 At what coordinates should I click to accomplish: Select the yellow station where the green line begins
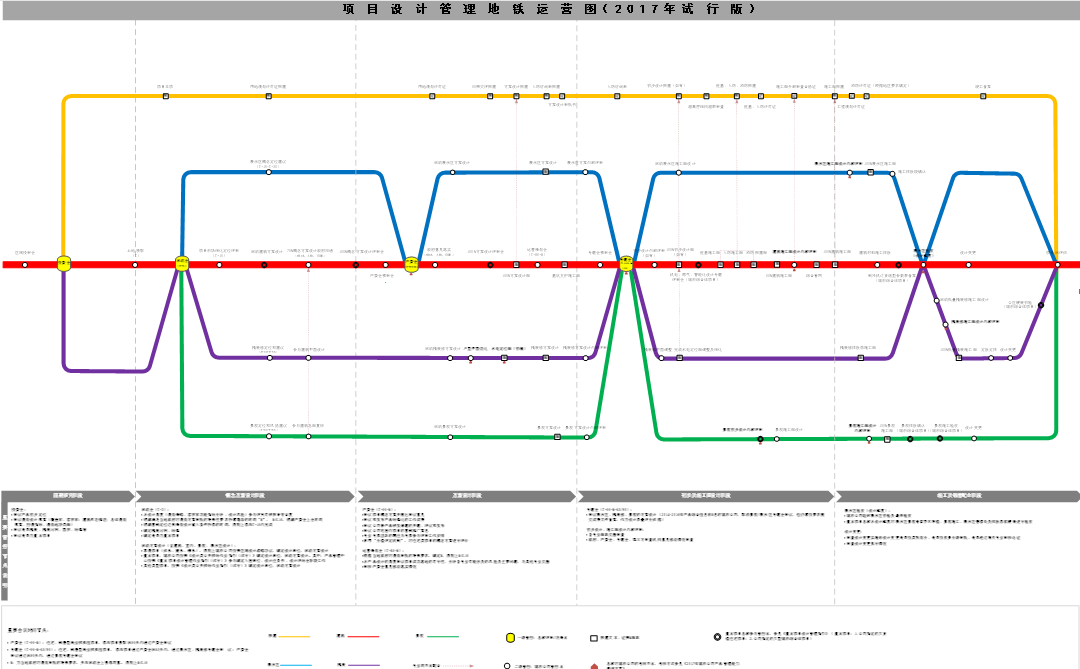click(x=183, y=264)
